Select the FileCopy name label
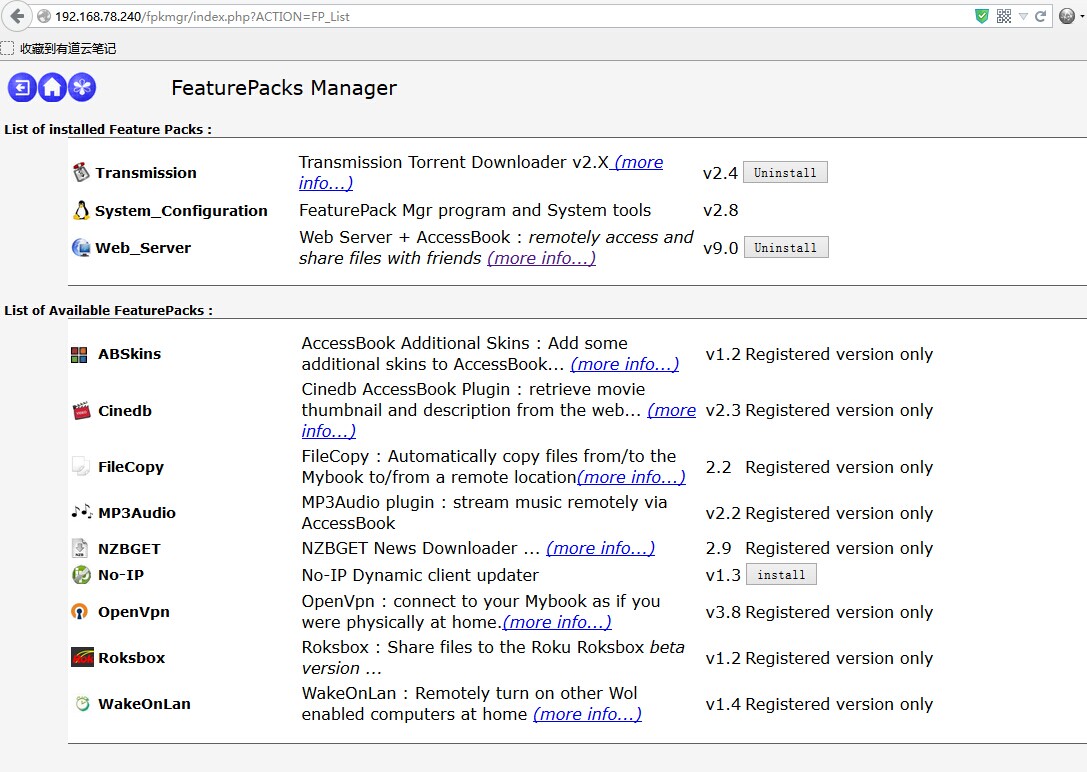This screenshot has height=772, width=1087. (x=131, y=467)
